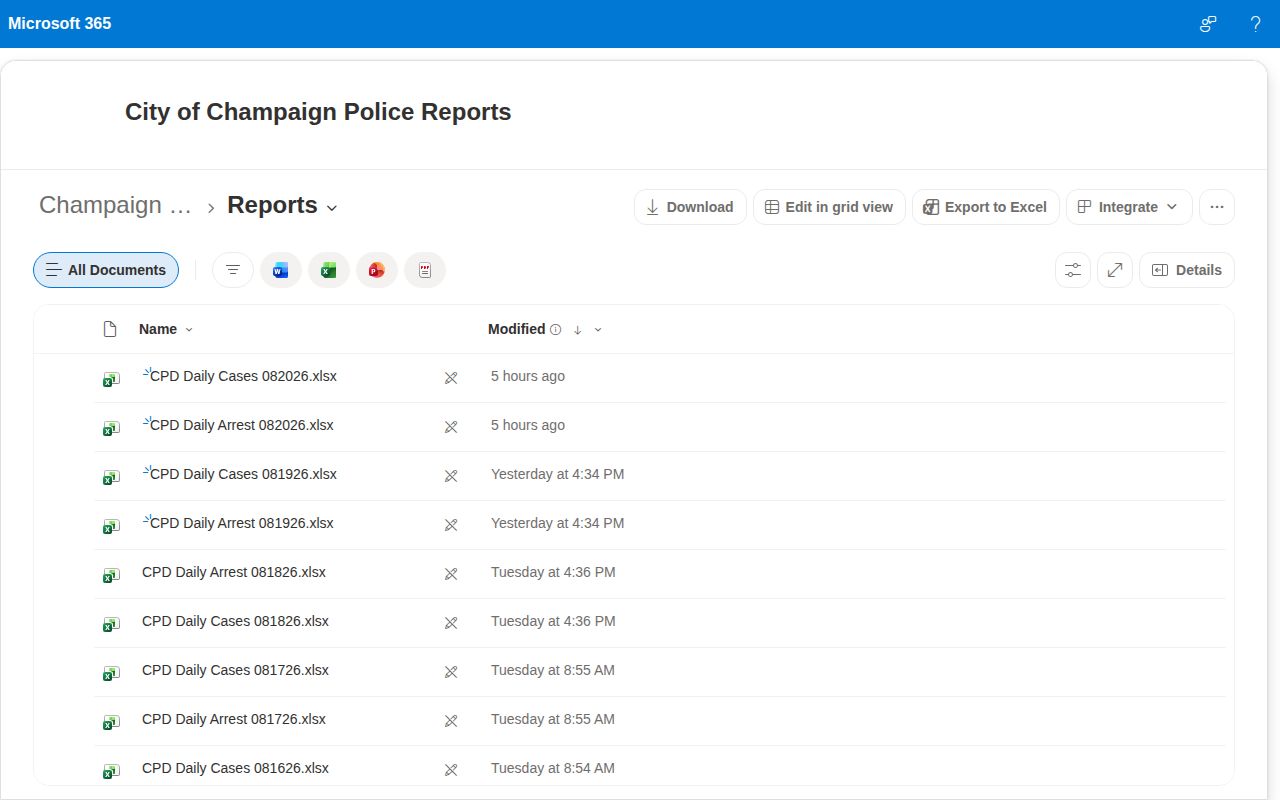The image size is (1280, 800).
Task: Filter by PowerPoint files icon
Action: pos(377,270)
